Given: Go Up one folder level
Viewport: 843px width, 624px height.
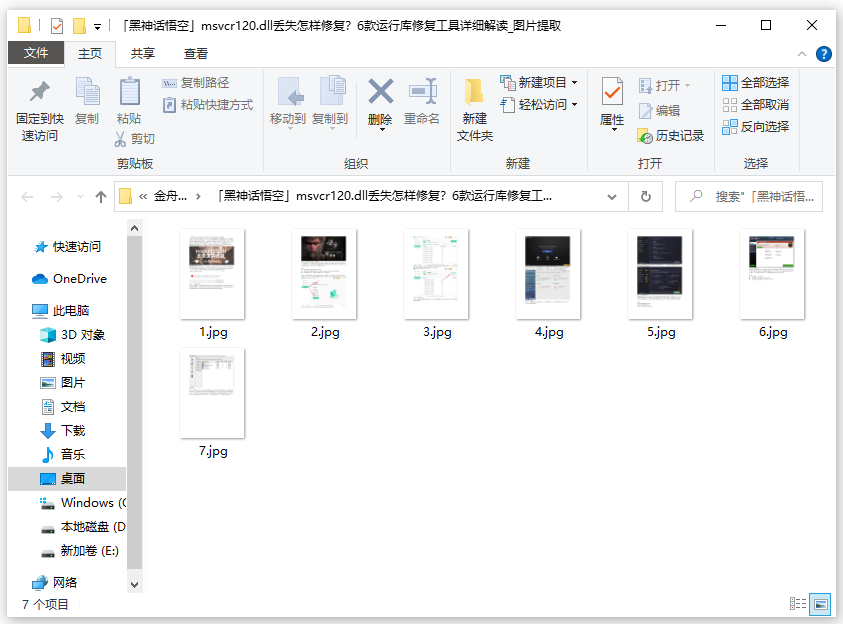Looking at the screenshot, I should (101, 197).
